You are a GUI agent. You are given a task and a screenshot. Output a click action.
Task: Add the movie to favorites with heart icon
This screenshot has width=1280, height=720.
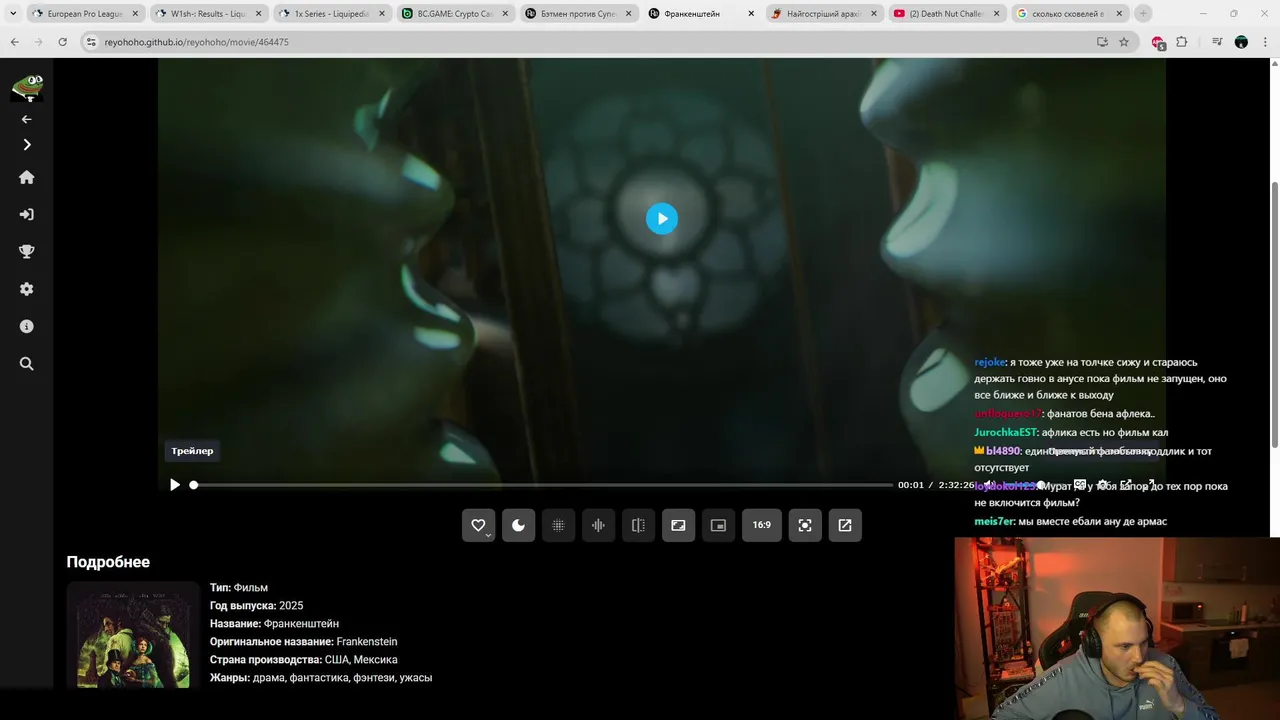click(478, 525)
